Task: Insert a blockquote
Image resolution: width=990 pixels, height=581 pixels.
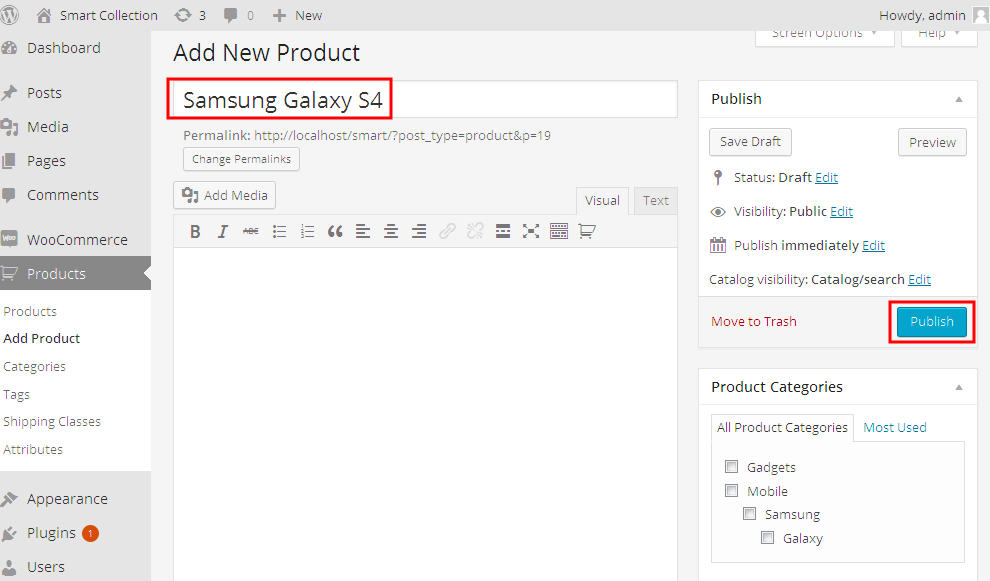Action: 335,232
